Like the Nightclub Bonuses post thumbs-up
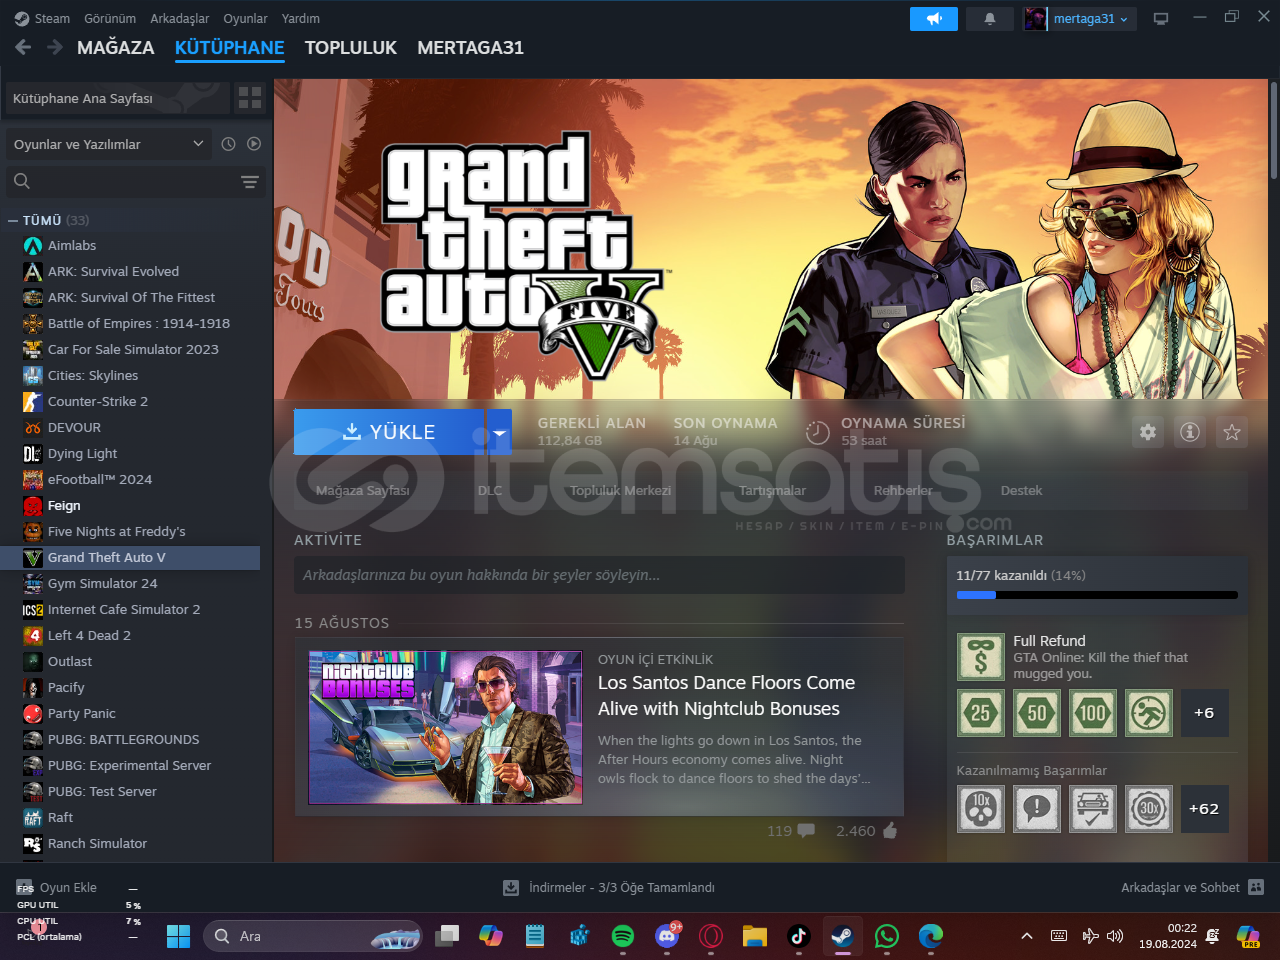 point(890,830)
